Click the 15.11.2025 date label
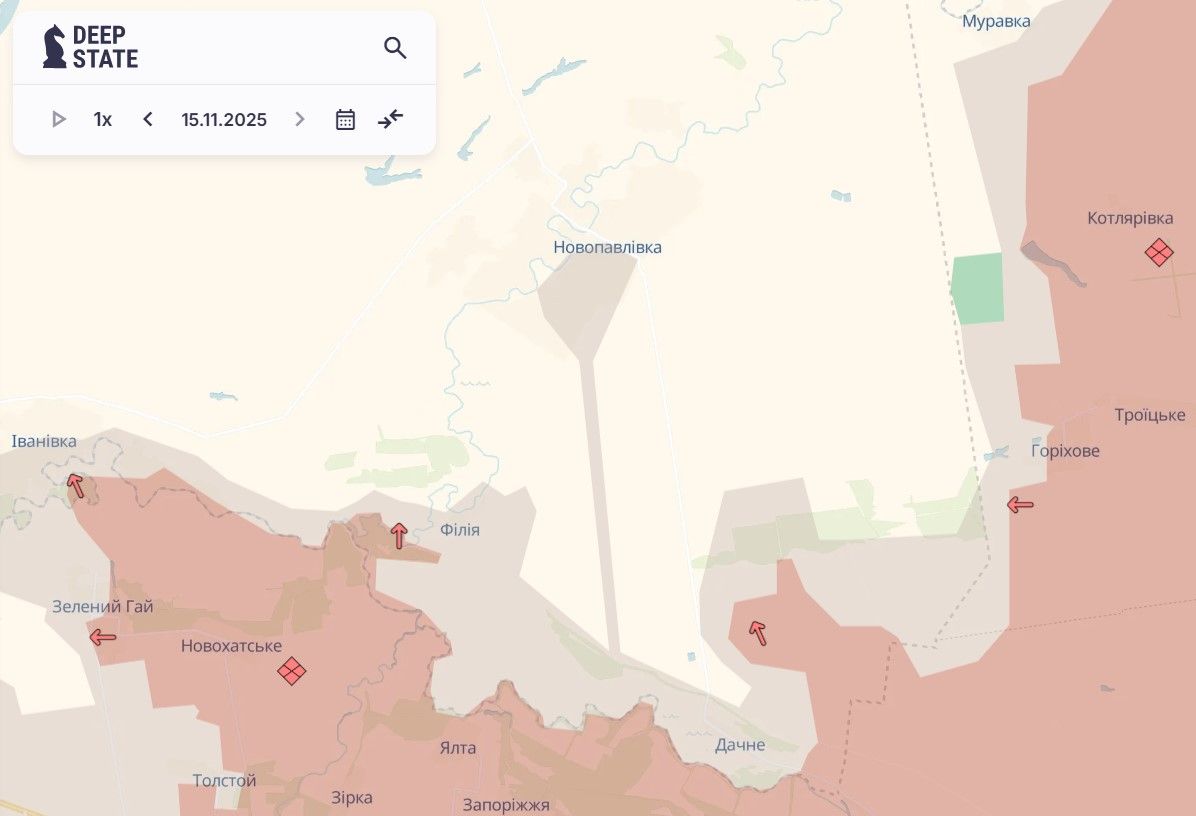Image resolution: width=1196 pixels, height=816 pixels. coord(224,120)
